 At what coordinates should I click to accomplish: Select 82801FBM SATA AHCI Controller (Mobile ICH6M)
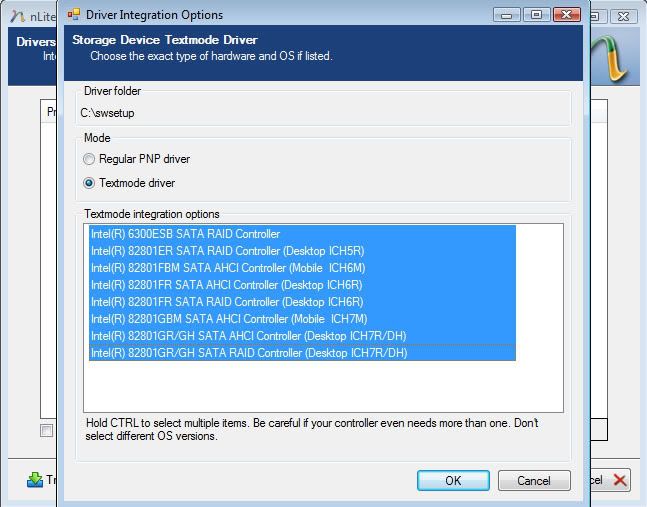(x=302, y=268)
